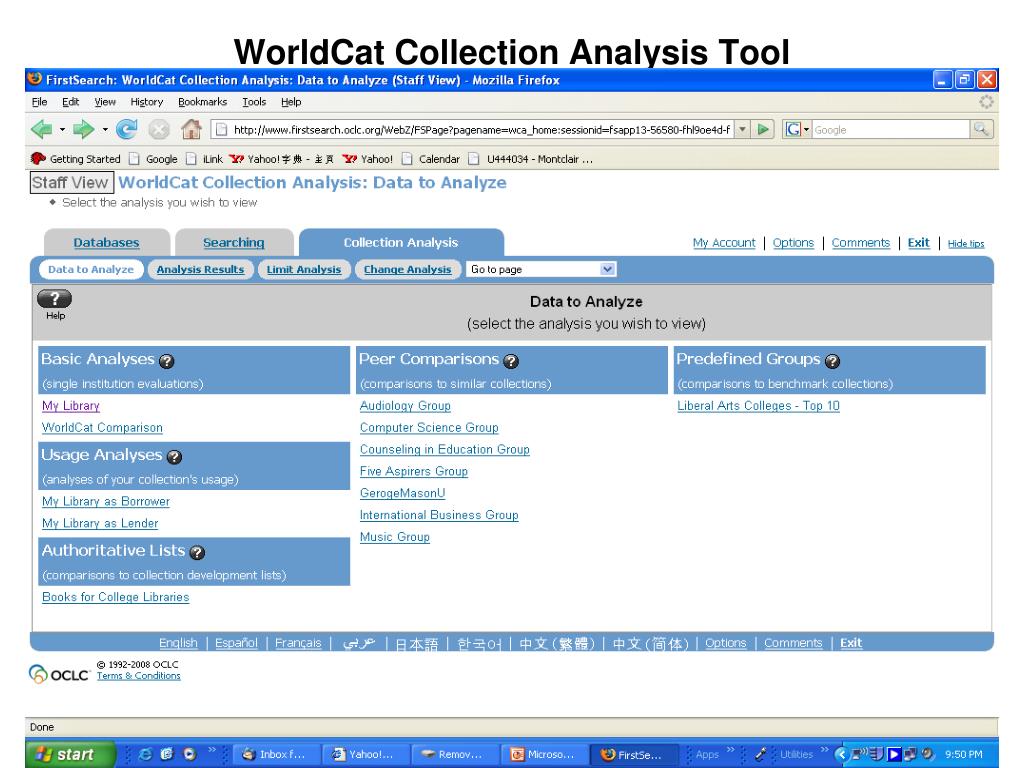Open the Tools menu
The height and width of the screenshot is (768, 1024).
[x=254, y=102]
